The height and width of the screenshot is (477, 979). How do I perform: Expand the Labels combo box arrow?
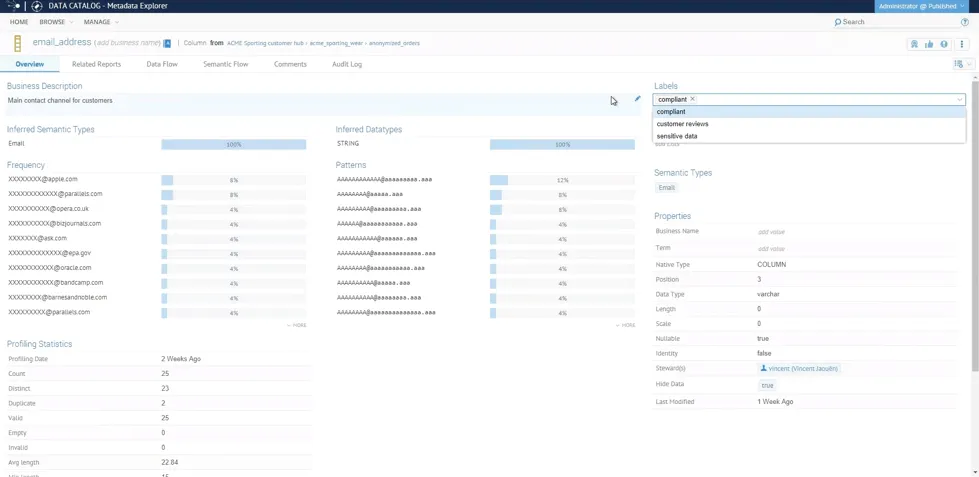pyautogui.click(x=959, y=100)
